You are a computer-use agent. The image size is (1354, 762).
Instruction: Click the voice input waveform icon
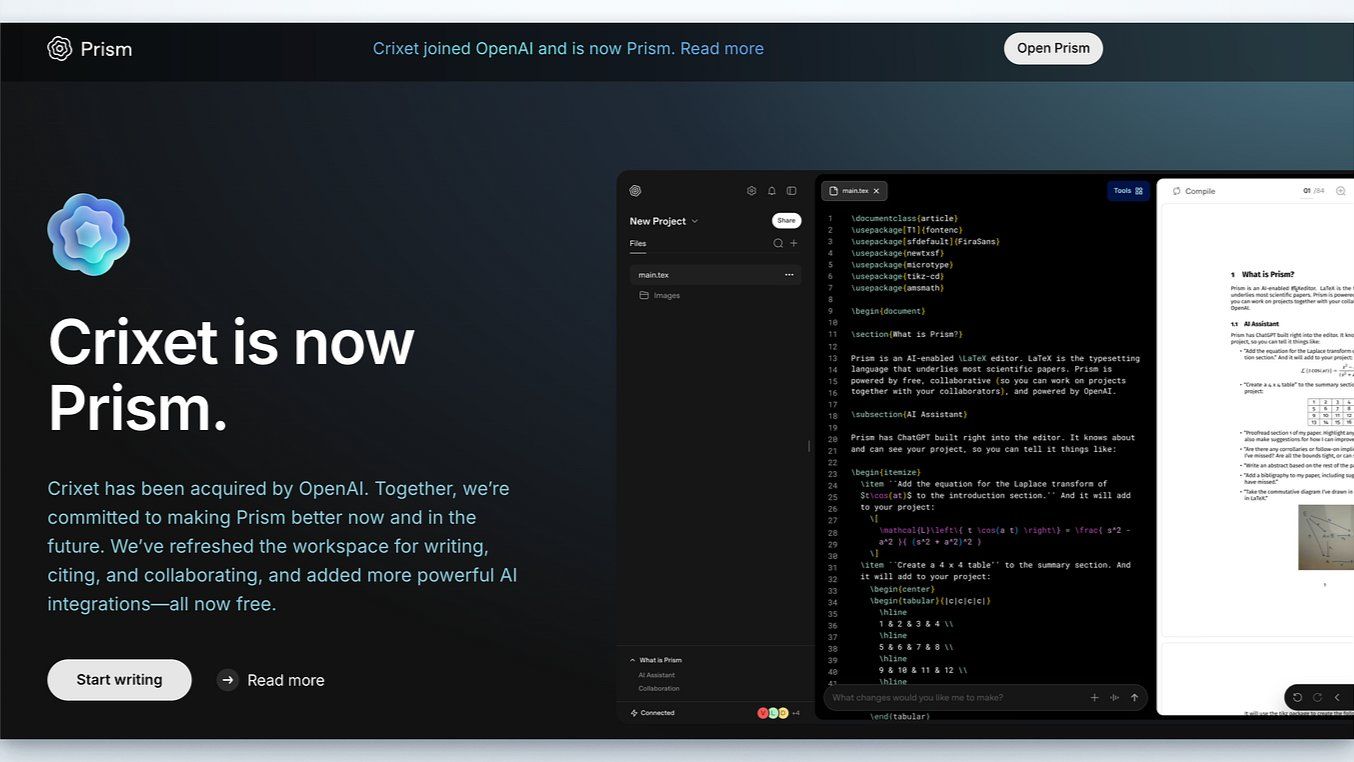[1114, 698]
